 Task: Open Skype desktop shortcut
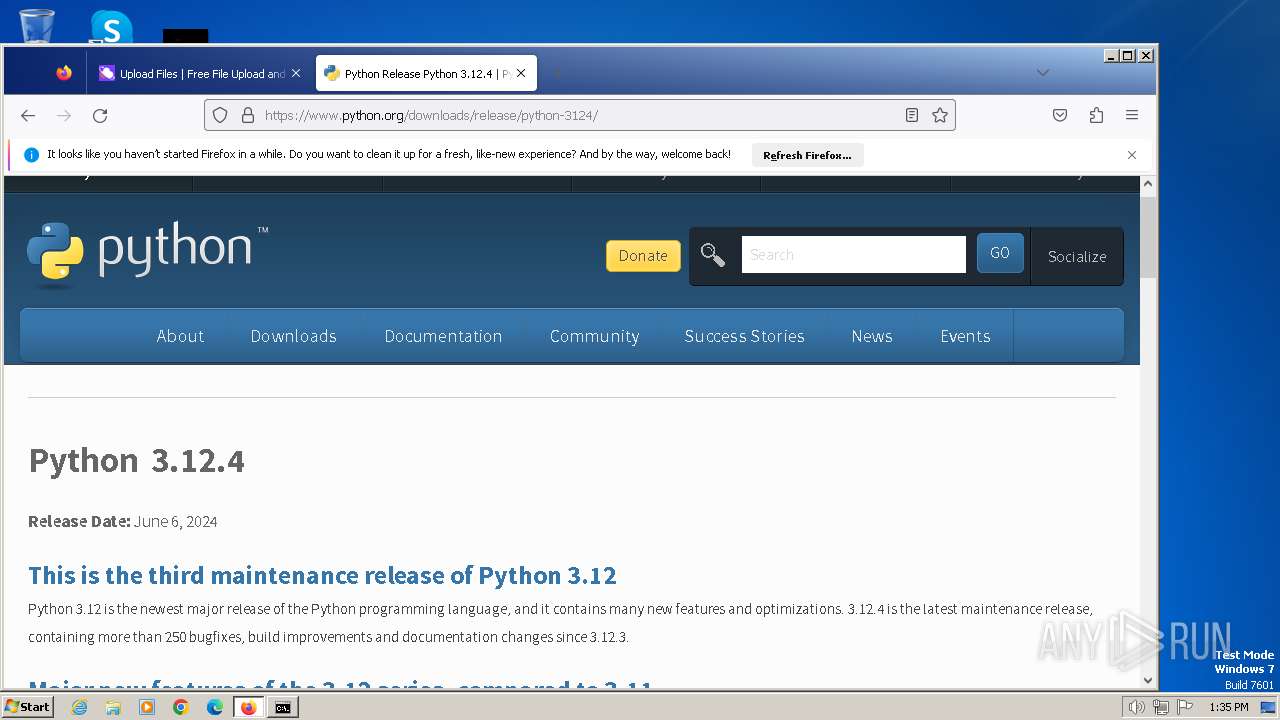pyautogui.click(x=111, y=27)
